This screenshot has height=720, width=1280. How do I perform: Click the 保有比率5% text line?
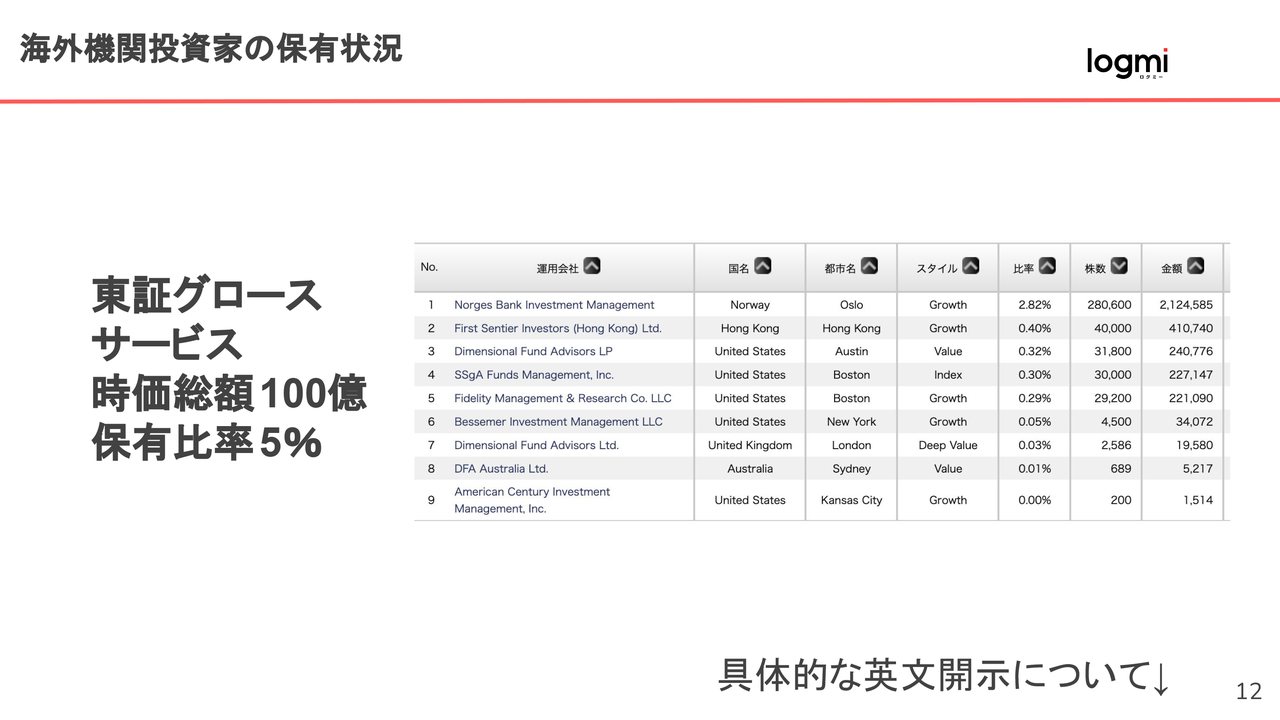pos(206,444)
